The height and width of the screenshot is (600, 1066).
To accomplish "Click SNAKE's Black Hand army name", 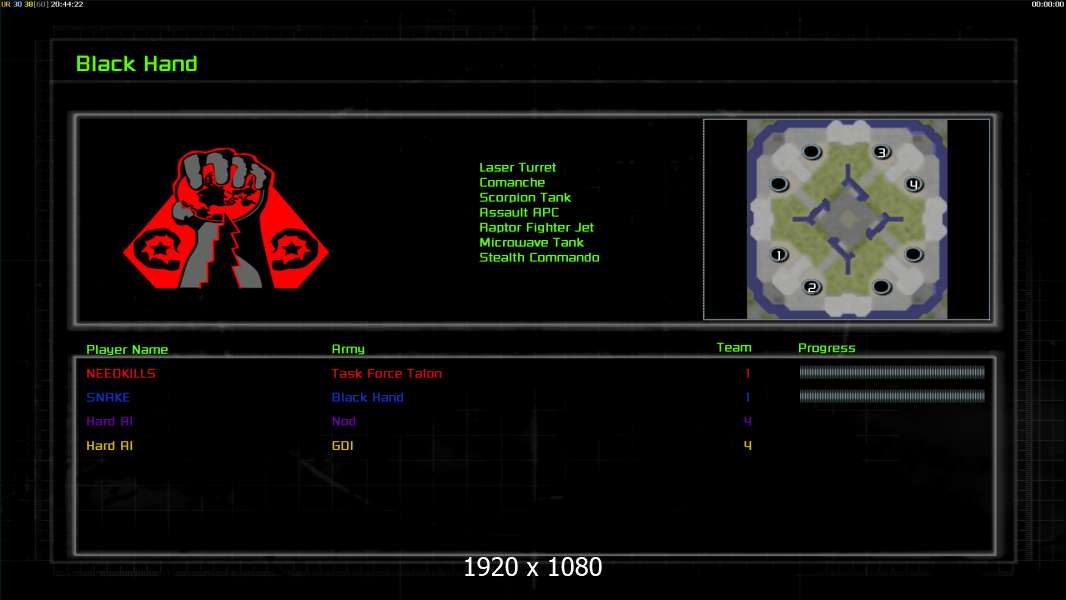I will coord(368,397).
